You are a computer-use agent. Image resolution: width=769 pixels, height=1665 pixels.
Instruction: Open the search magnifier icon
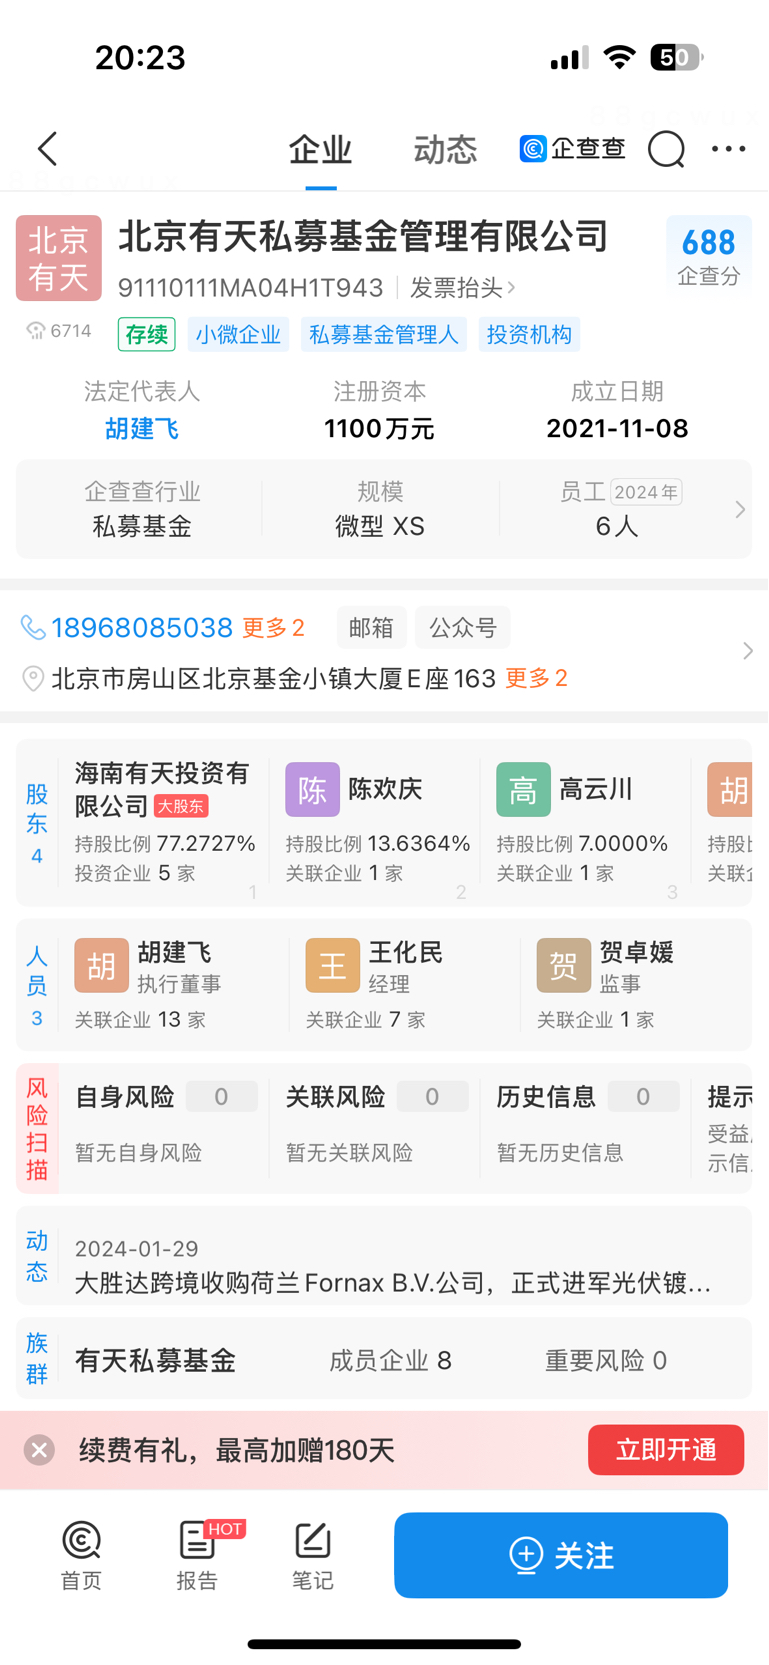[x=666, y=150]
